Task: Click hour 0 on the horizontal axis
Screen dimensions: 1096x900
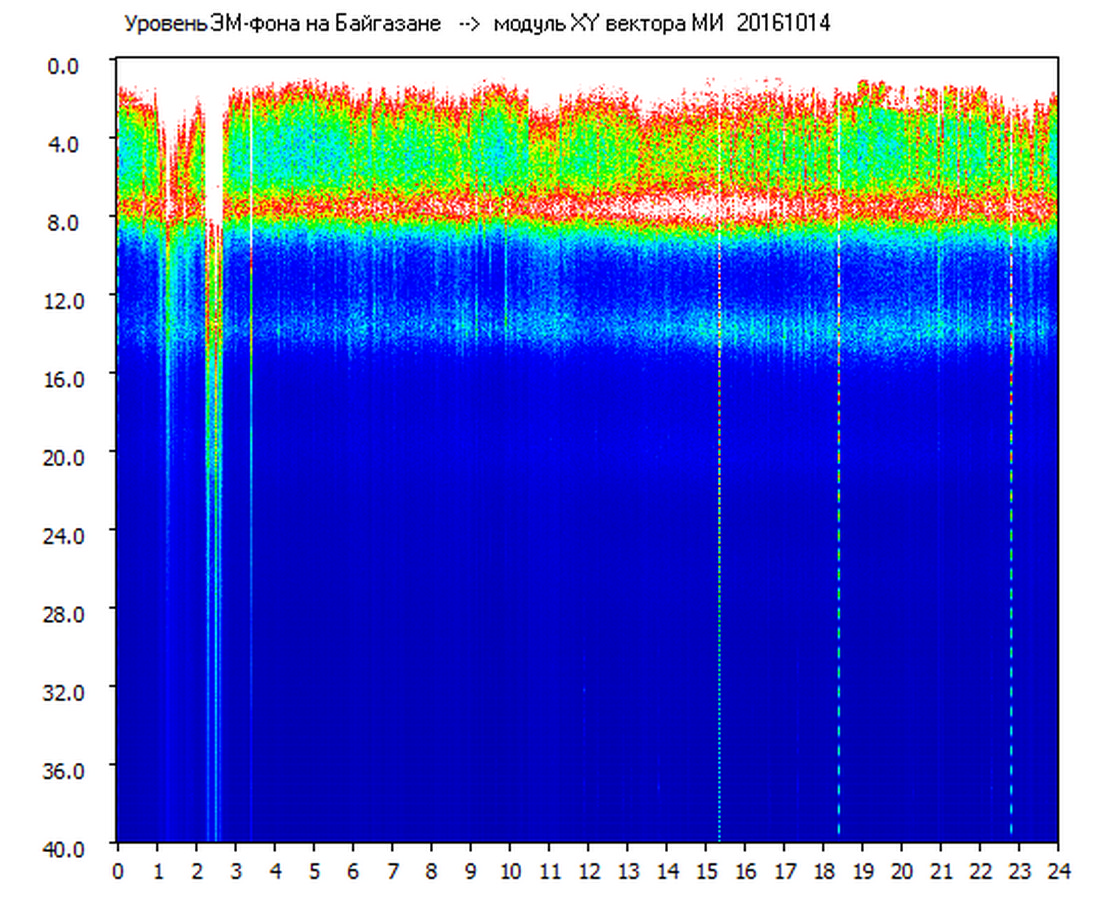Action: click(118, 870)
